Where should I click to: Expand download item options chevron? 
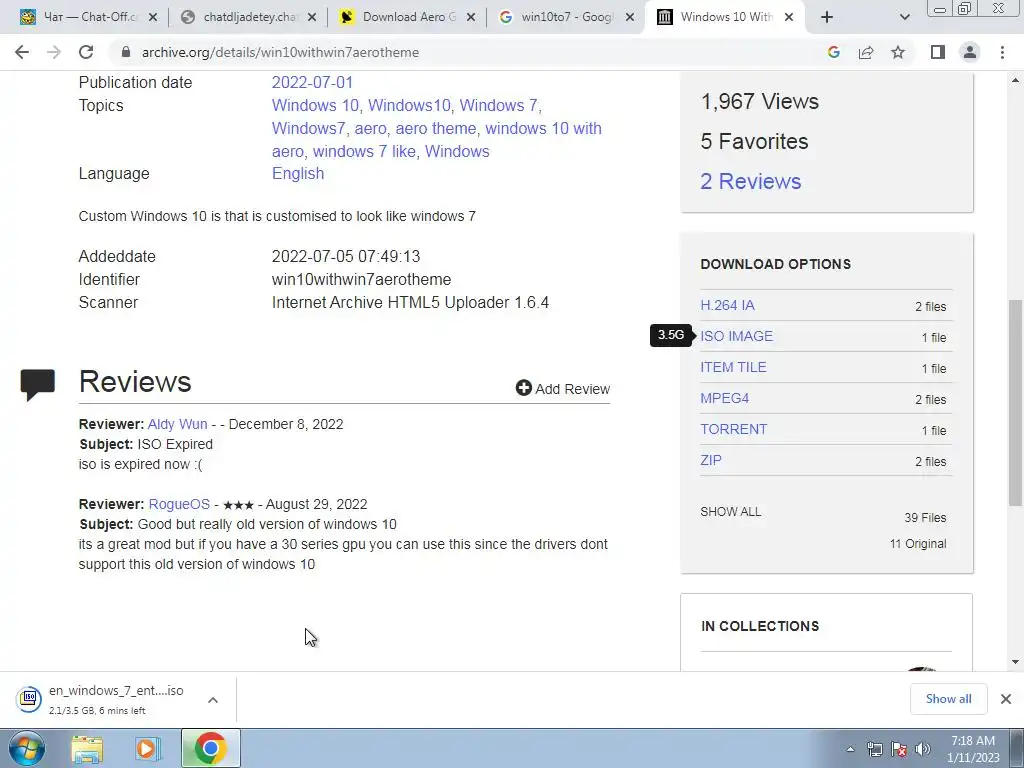[213, 699]
